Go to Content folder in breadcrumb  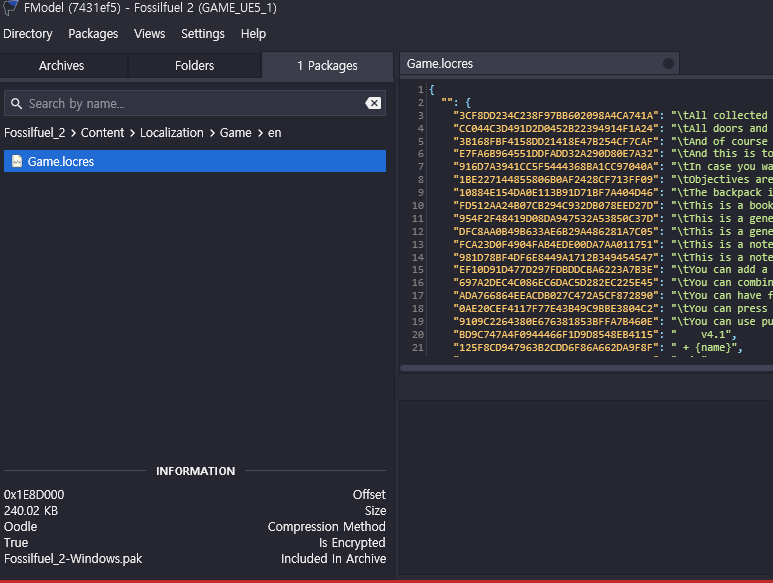[x=102, y=133]
